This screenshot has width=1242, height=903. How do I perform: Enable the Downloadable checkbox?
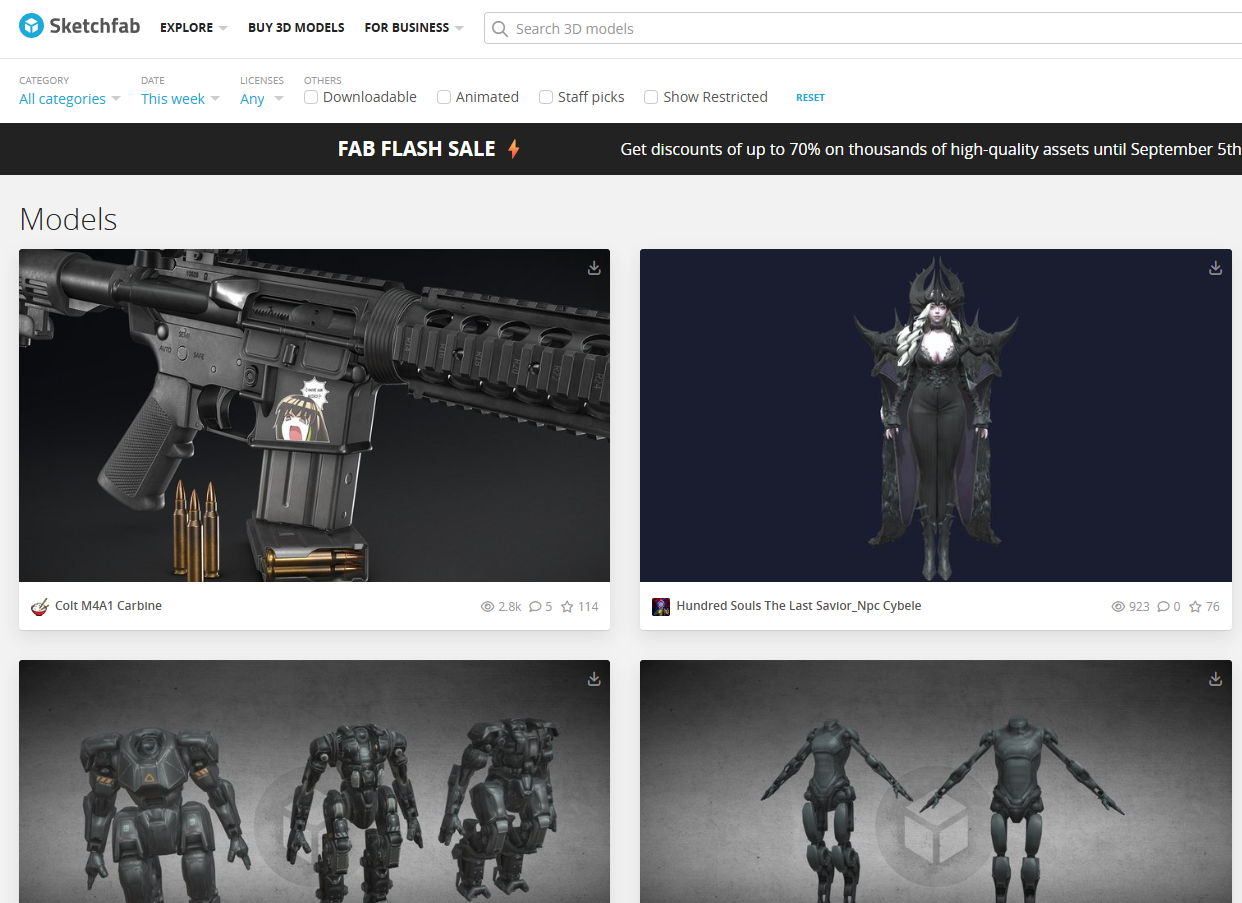tap(311, 97)
